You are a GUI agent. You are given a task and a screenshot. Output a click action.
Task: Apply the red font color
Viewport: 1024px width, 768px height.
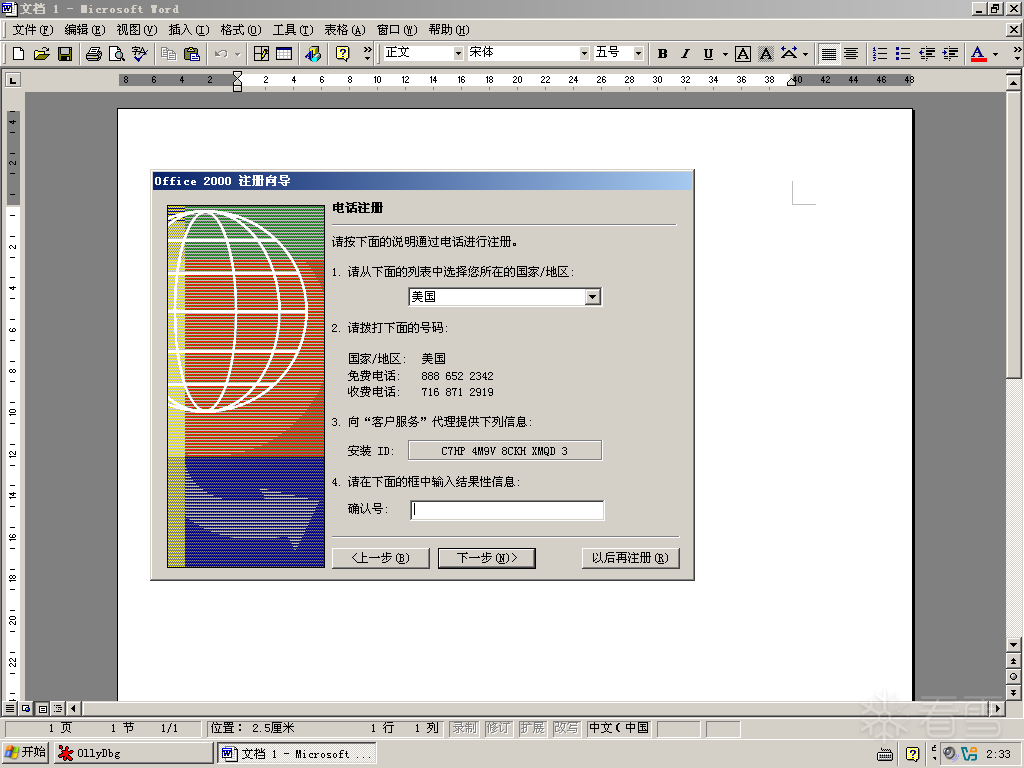tap(978, 54)
